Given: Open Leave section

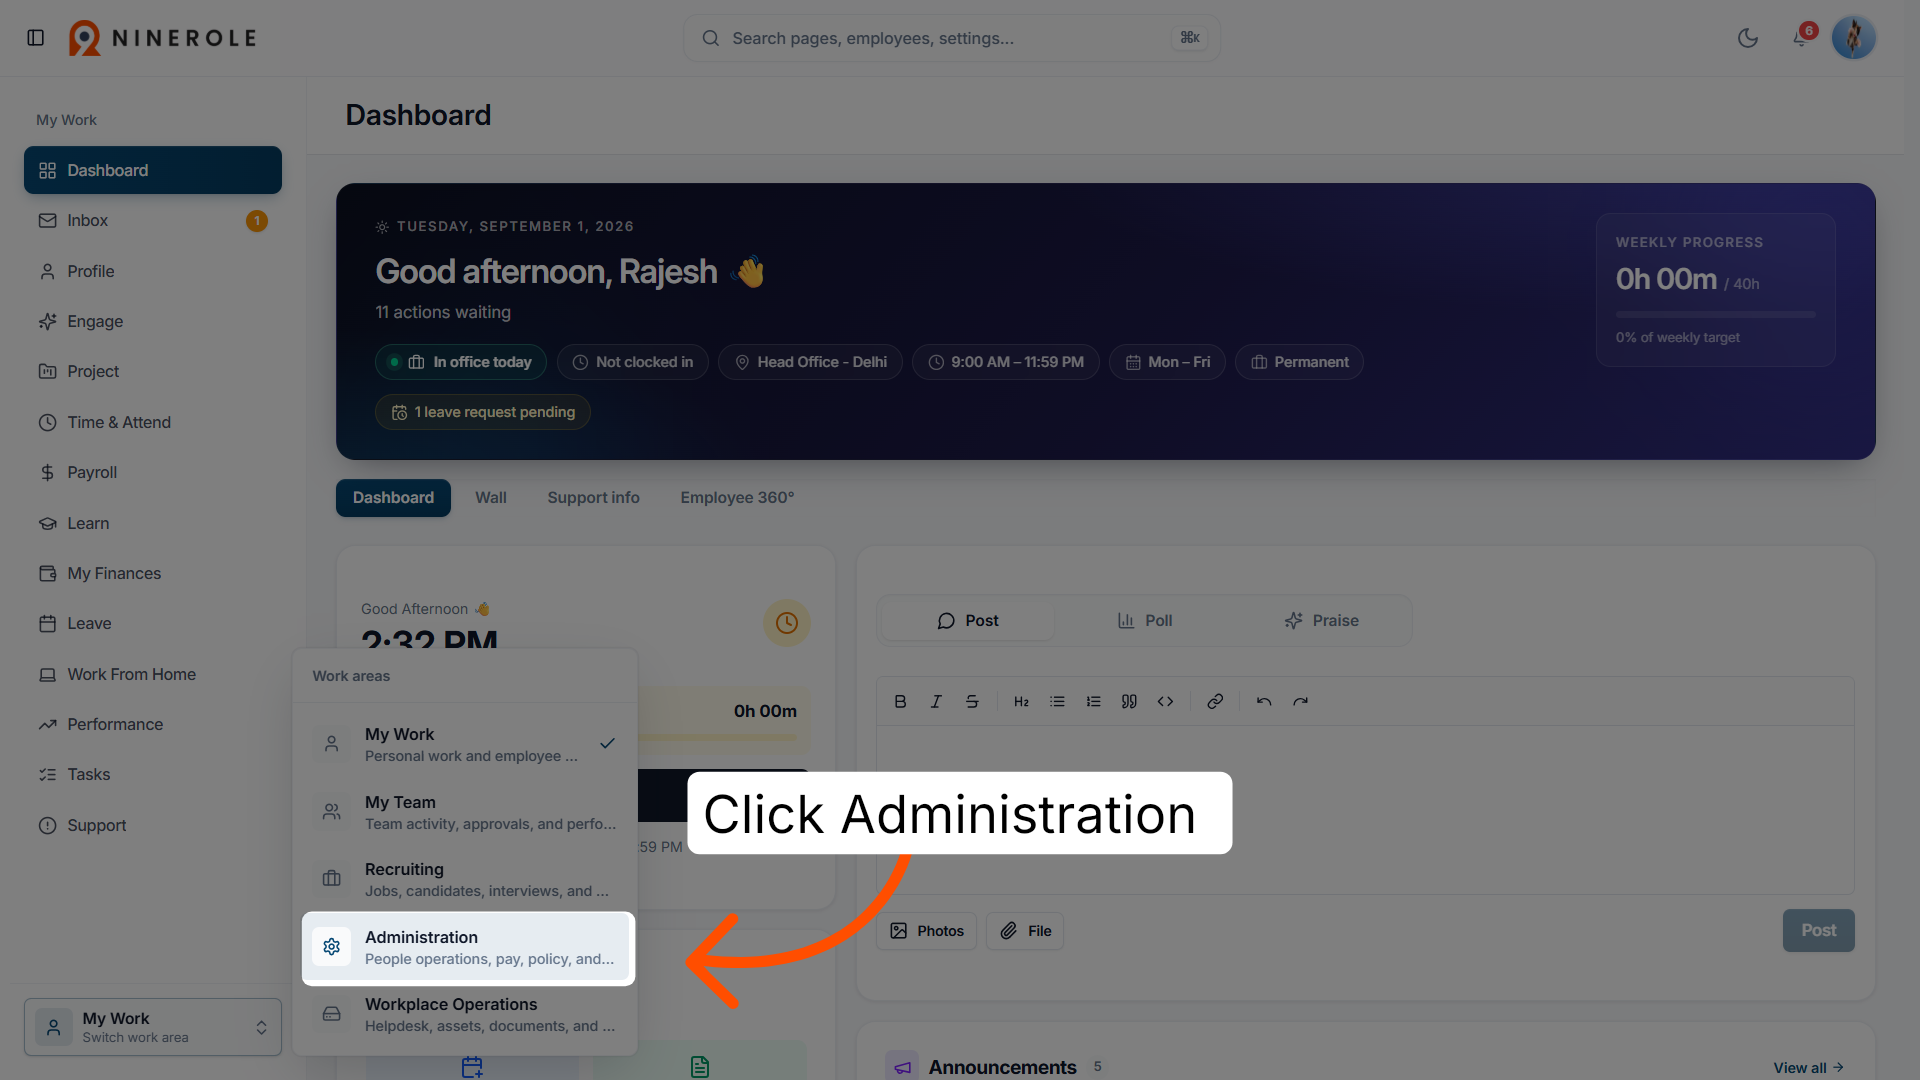Looking at the screenshot, I should (153, 623).
